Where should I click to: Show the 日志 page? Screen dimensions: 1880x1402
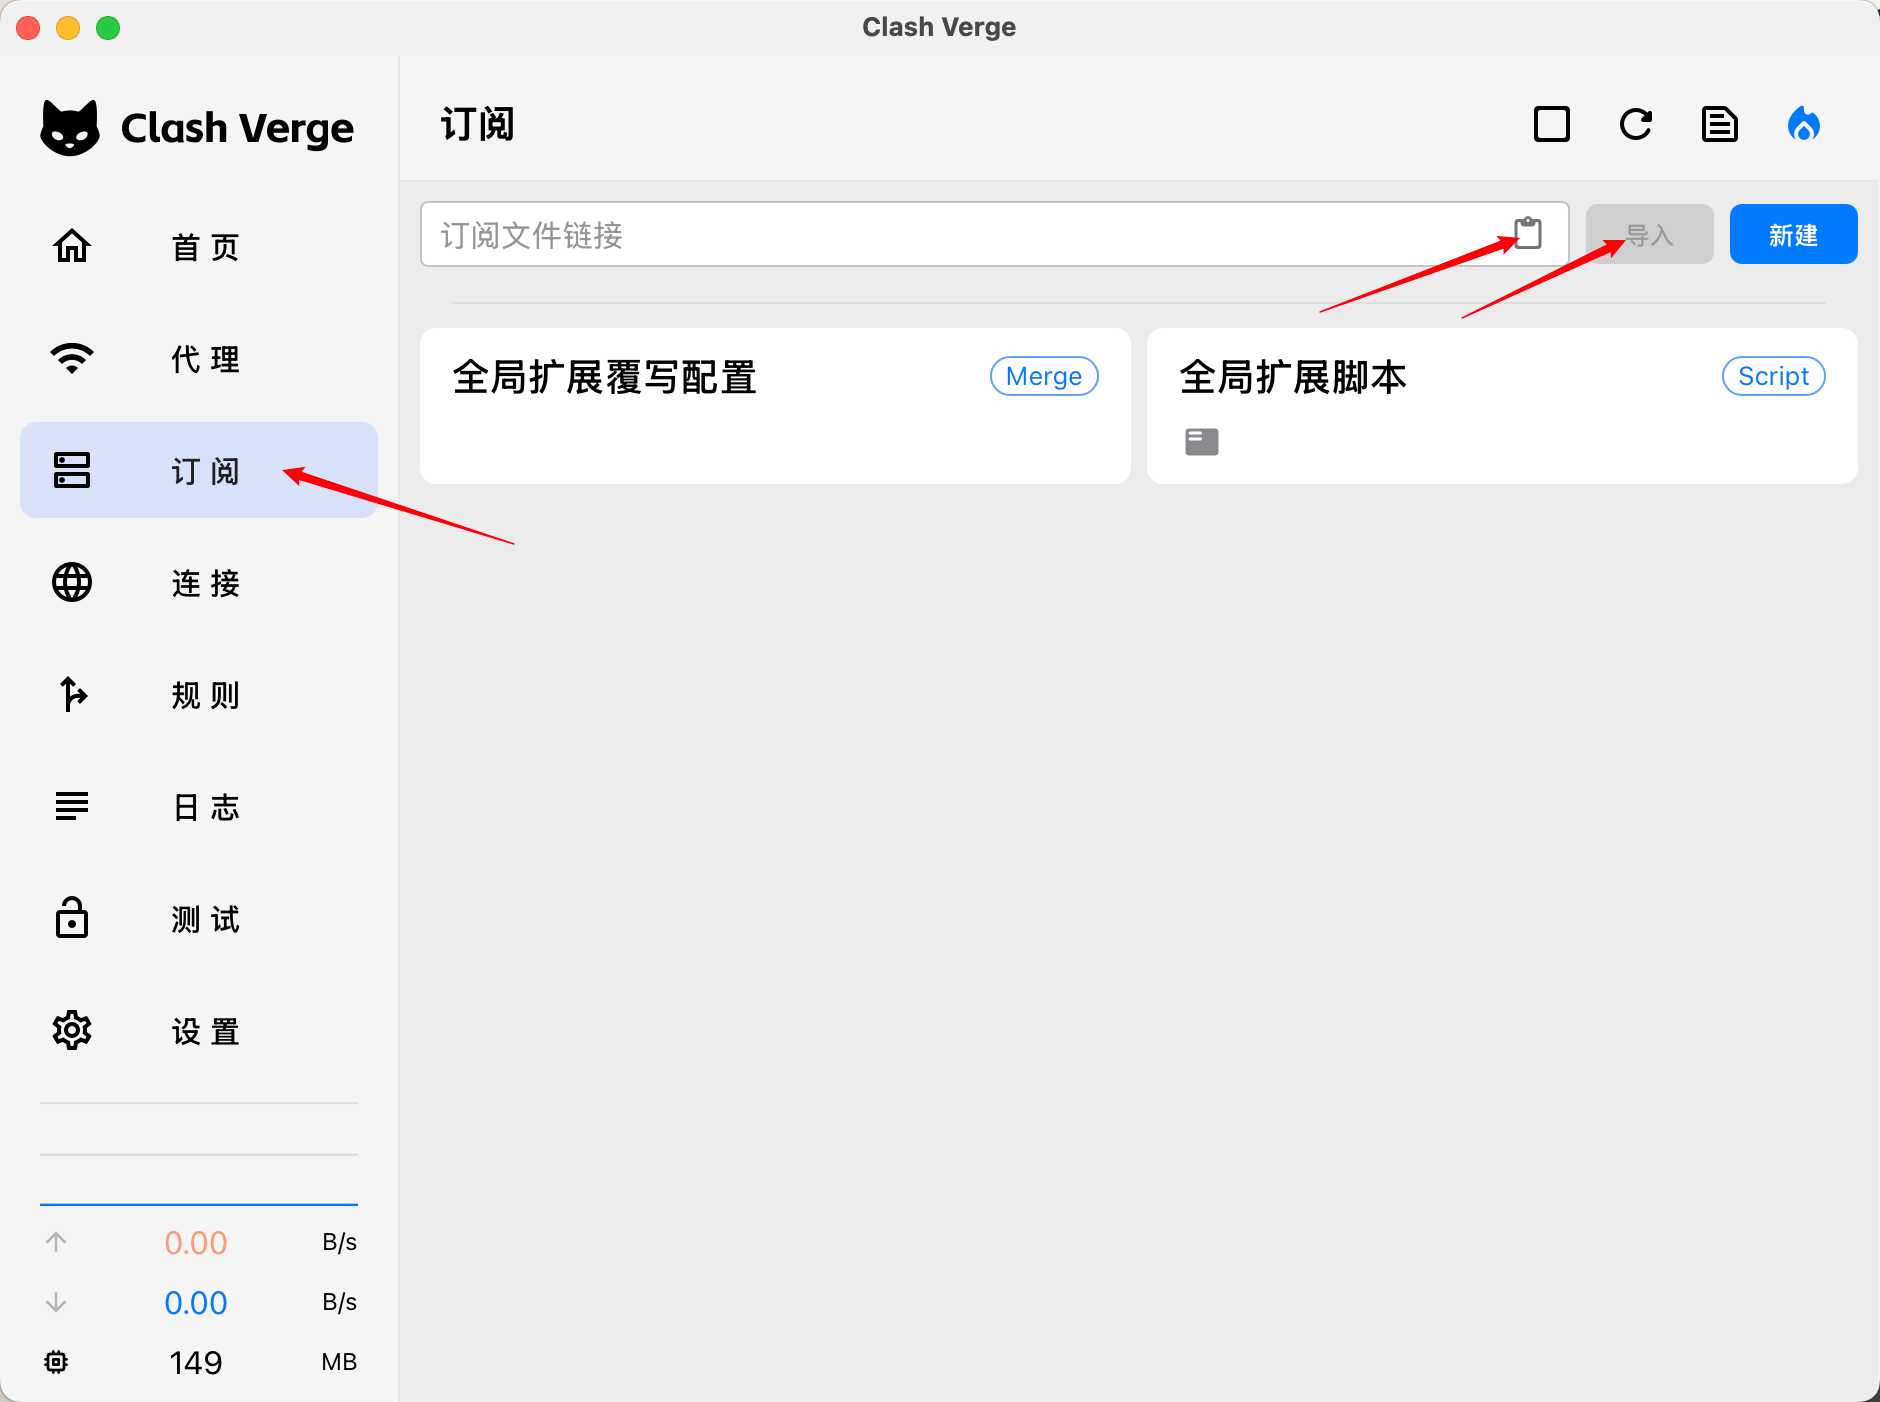tap(199, 806)
